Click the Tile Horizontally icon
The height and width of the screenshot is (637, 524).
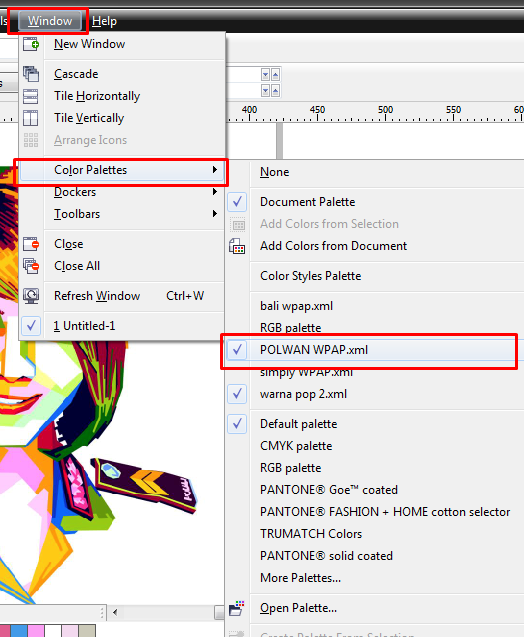click(31, 96)
